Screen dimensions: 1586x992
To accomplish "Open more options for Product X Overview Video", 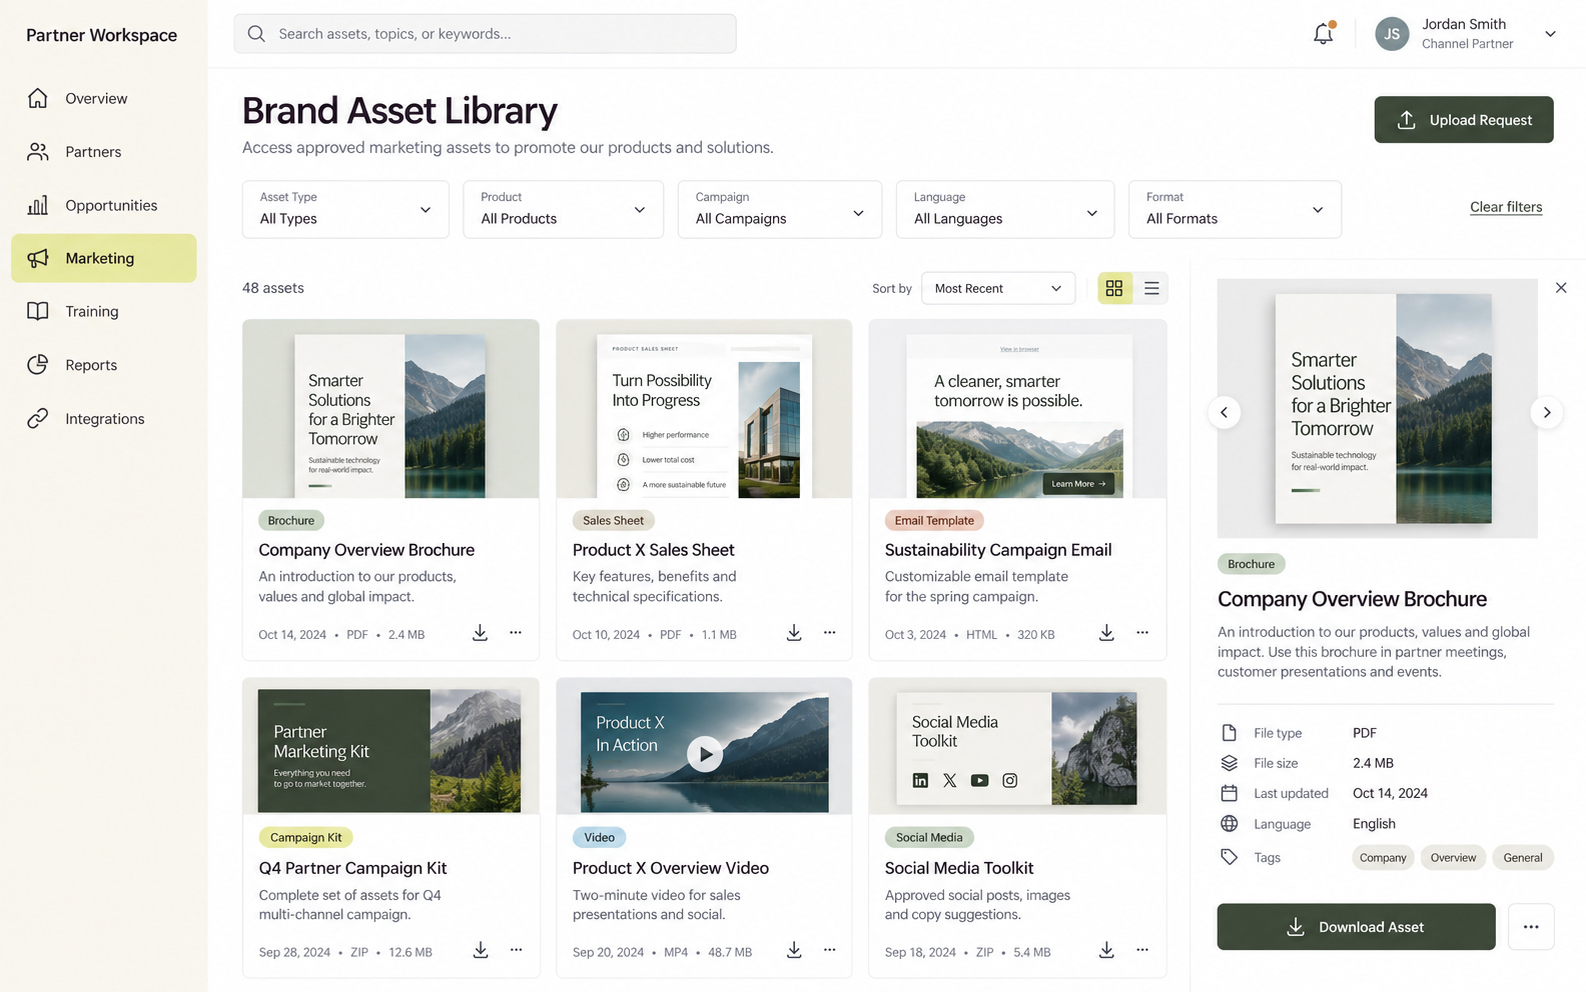I will click(x=830, y=950).
